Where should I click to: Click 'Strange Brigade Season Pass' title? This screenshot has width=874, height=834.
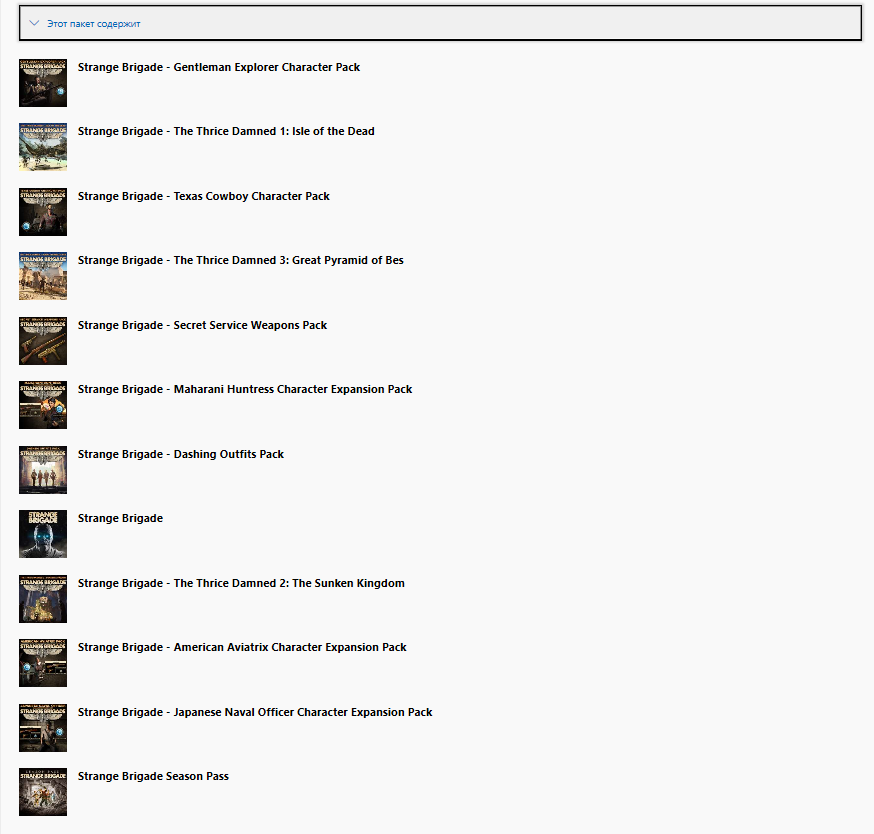click(x=153, y=776)
